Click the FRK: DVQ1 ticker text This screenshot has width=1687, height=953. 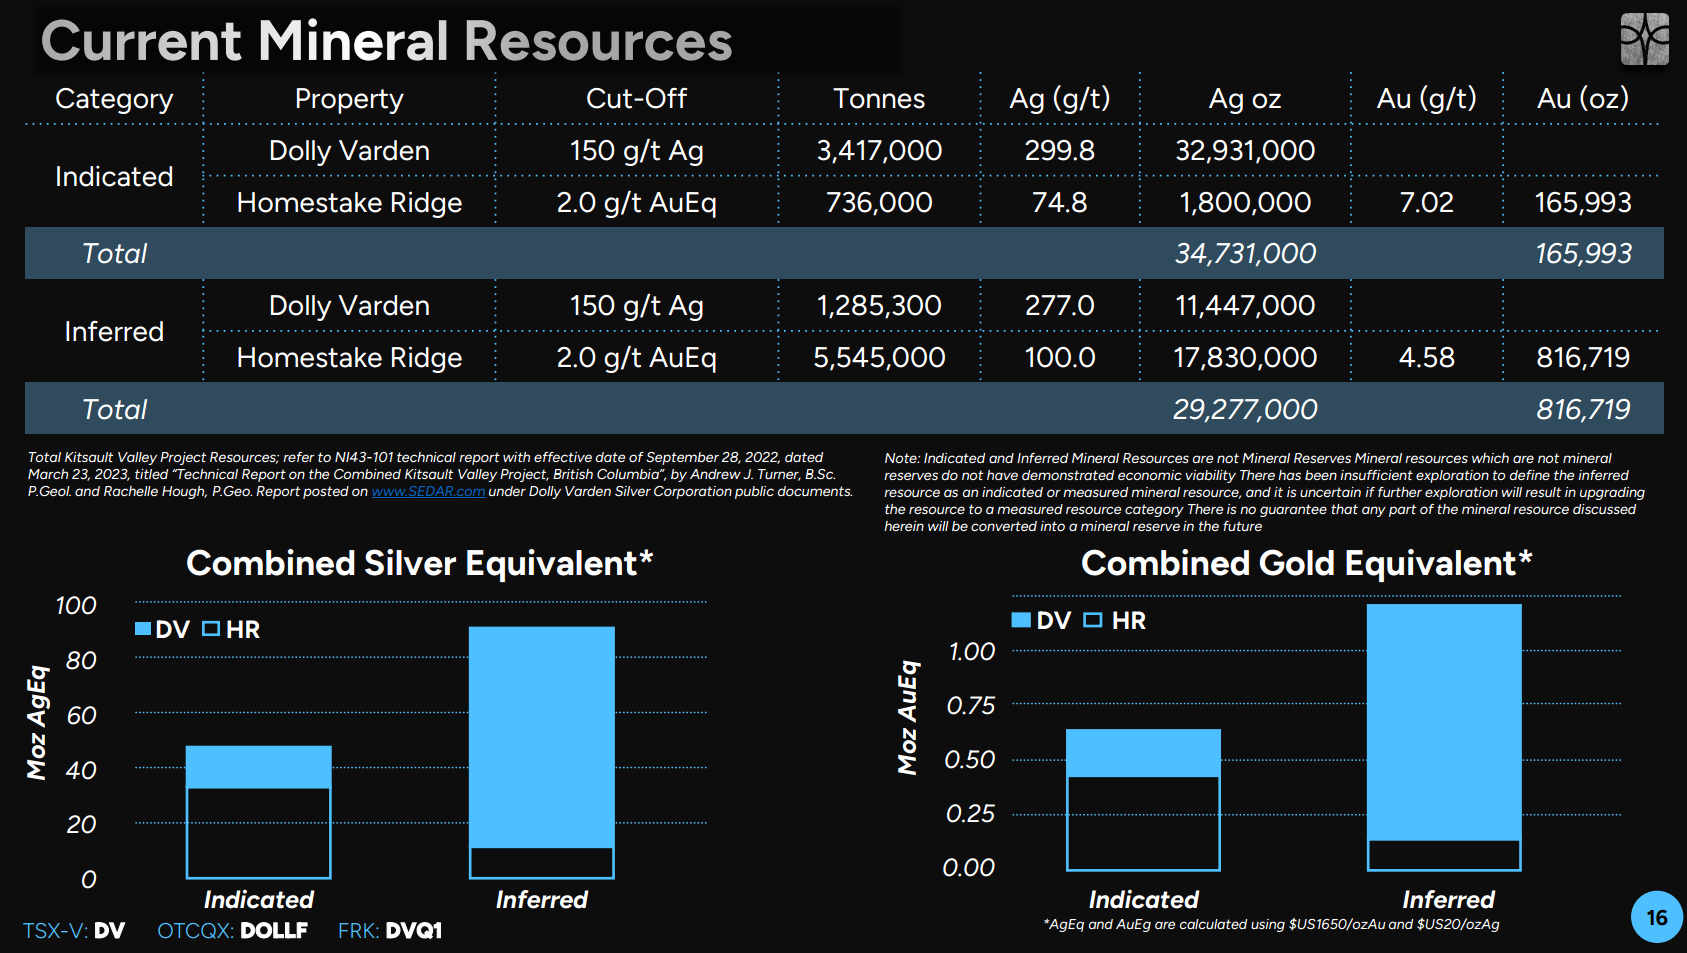tap(390, 931)
